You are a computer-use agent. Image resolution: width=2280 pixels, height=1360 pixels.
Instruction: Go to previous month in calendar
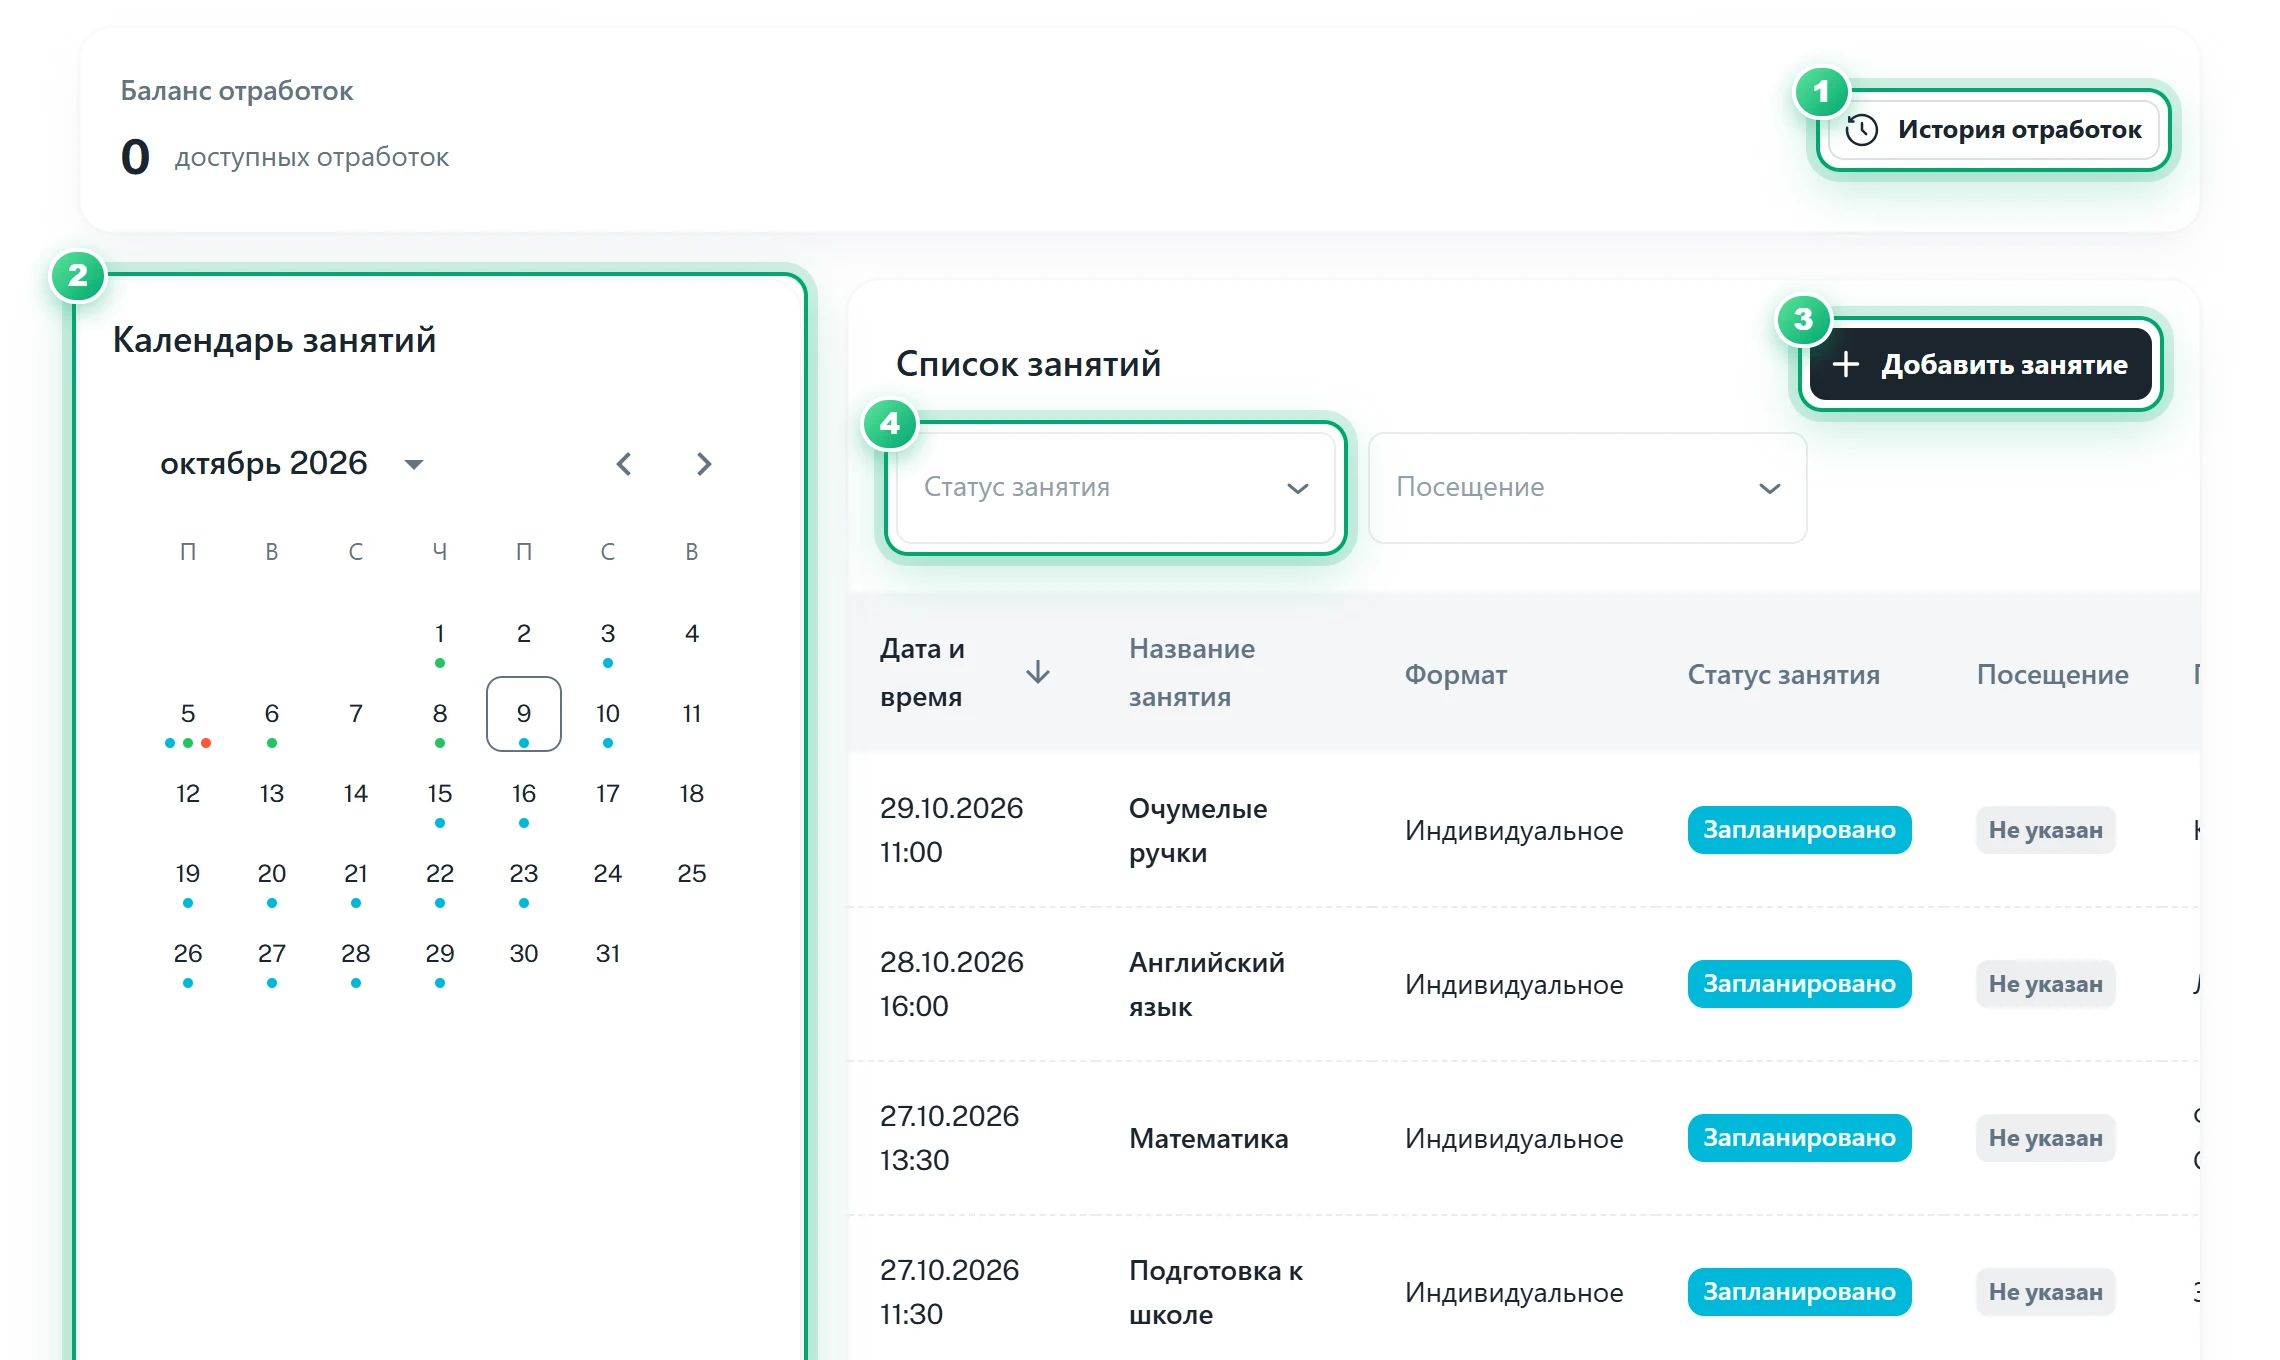pyautogui.click(x=624, y=463)
